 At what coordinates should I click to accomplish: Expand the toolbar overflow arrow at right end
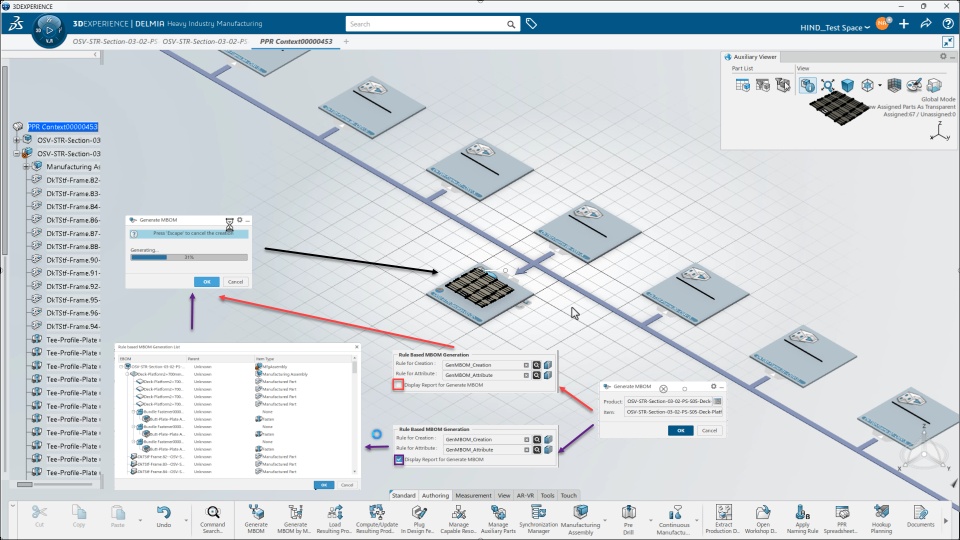click(947, 520)
